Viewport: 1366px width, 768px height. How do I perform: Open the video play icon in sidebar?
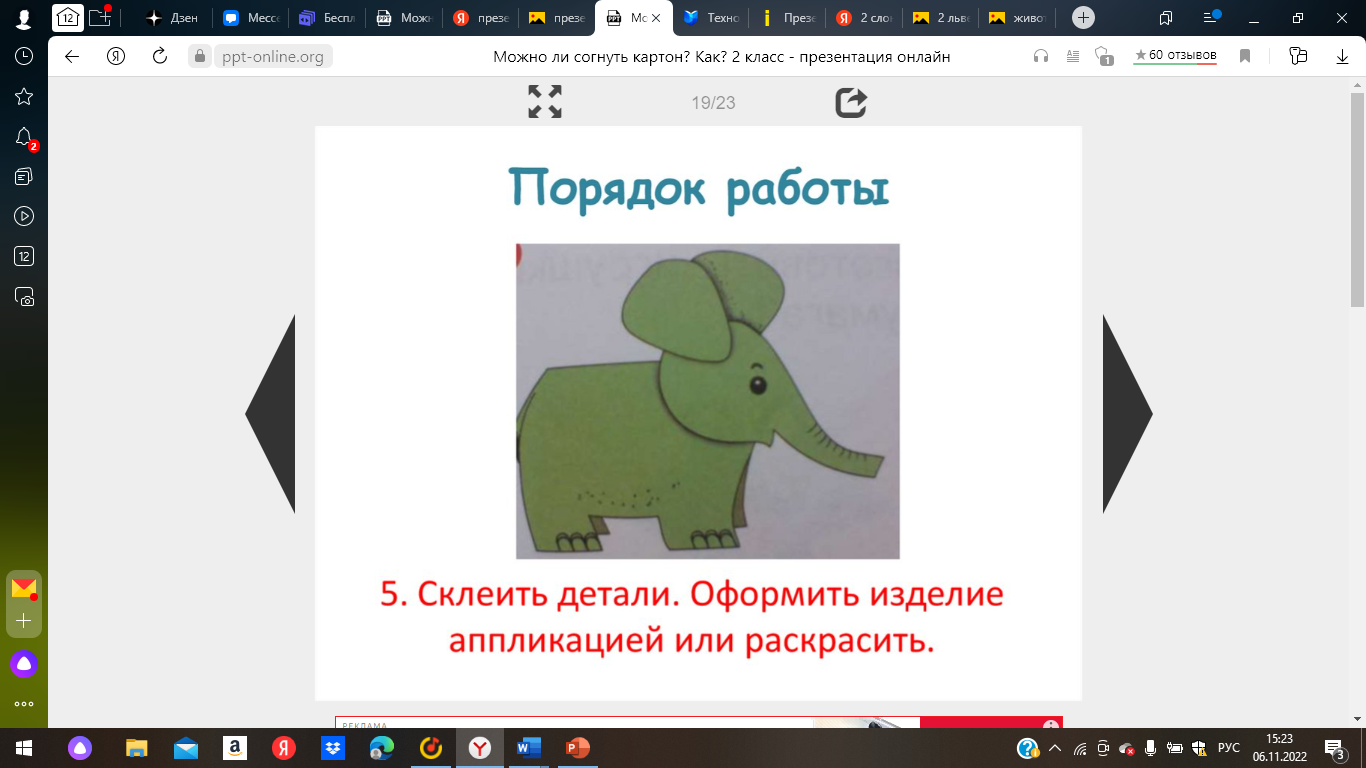click(x=24, y=216)
